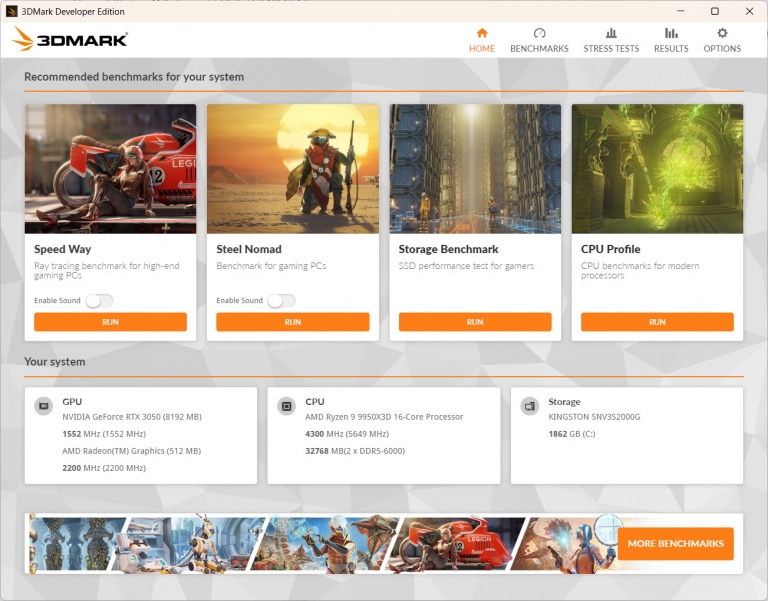The width and height of the screenshot is (768, 601).
Task: Toggle Enable Sound for Steel Nomad
Action: click(x=282, y=301)
